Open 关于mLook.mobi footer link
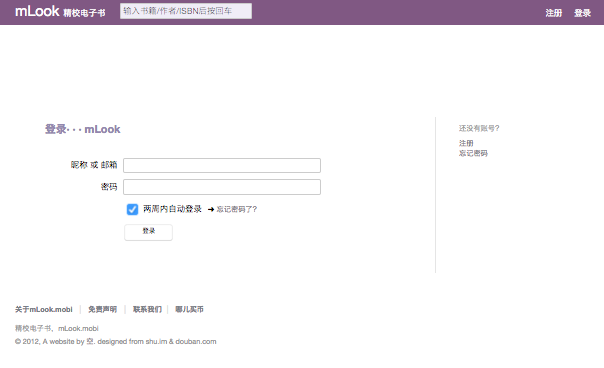 click(x=44, y=309)
